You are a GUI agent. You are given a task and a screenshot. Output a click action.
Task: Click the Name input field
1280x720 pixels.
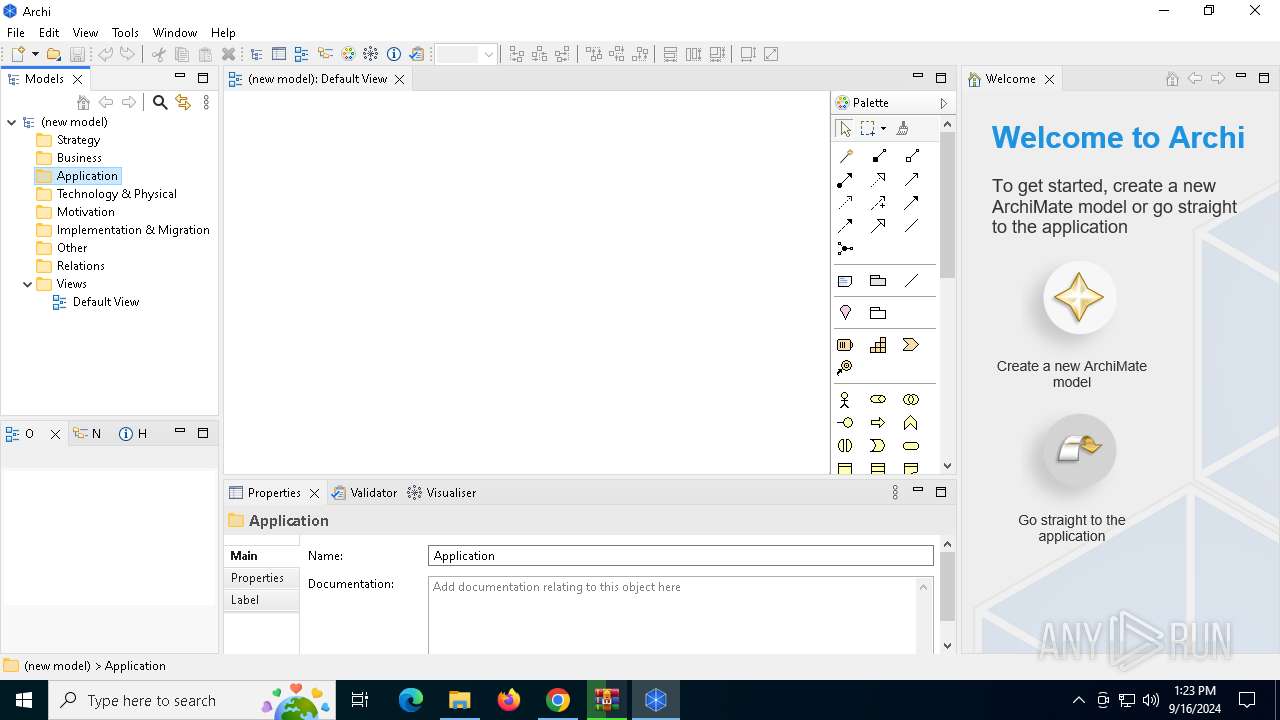[681, 556]
